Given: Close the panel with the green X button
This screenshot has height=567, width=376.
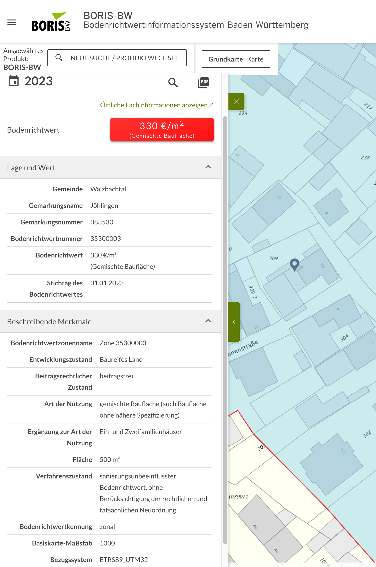Looking at the screenshot, I should (x=236, y=101).
